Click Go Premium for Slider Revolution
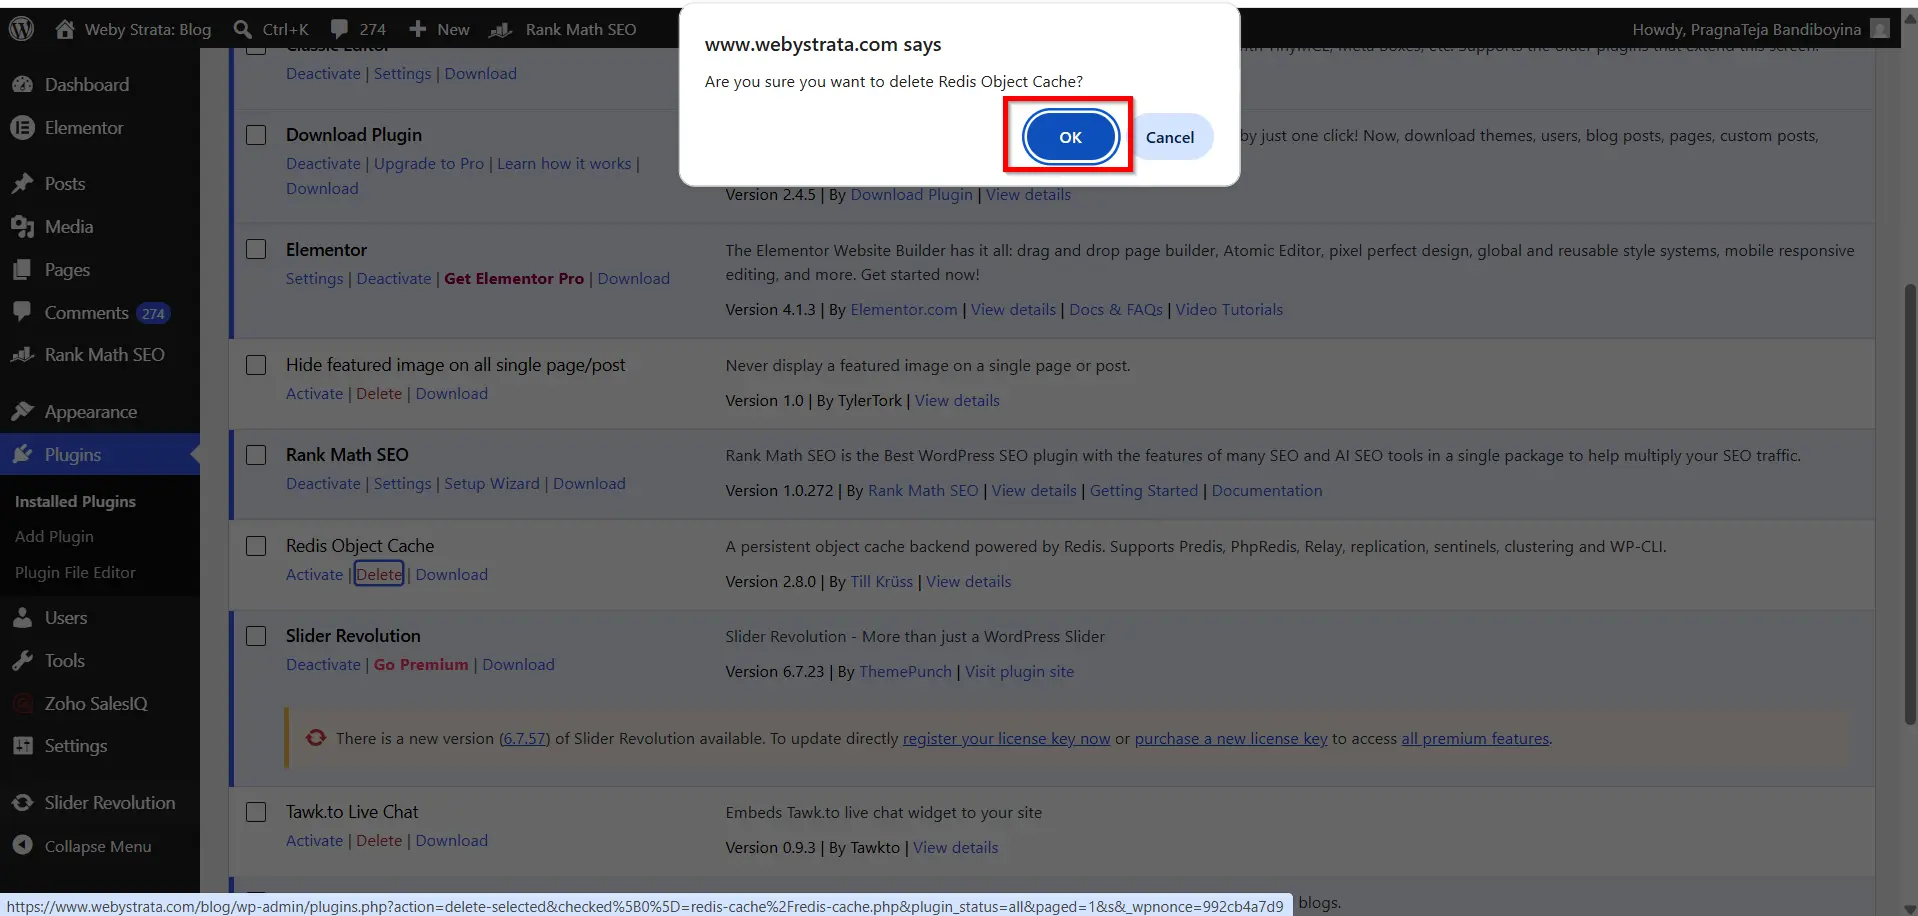Viewport: 1918px width, 916px height. coord(421,665)
